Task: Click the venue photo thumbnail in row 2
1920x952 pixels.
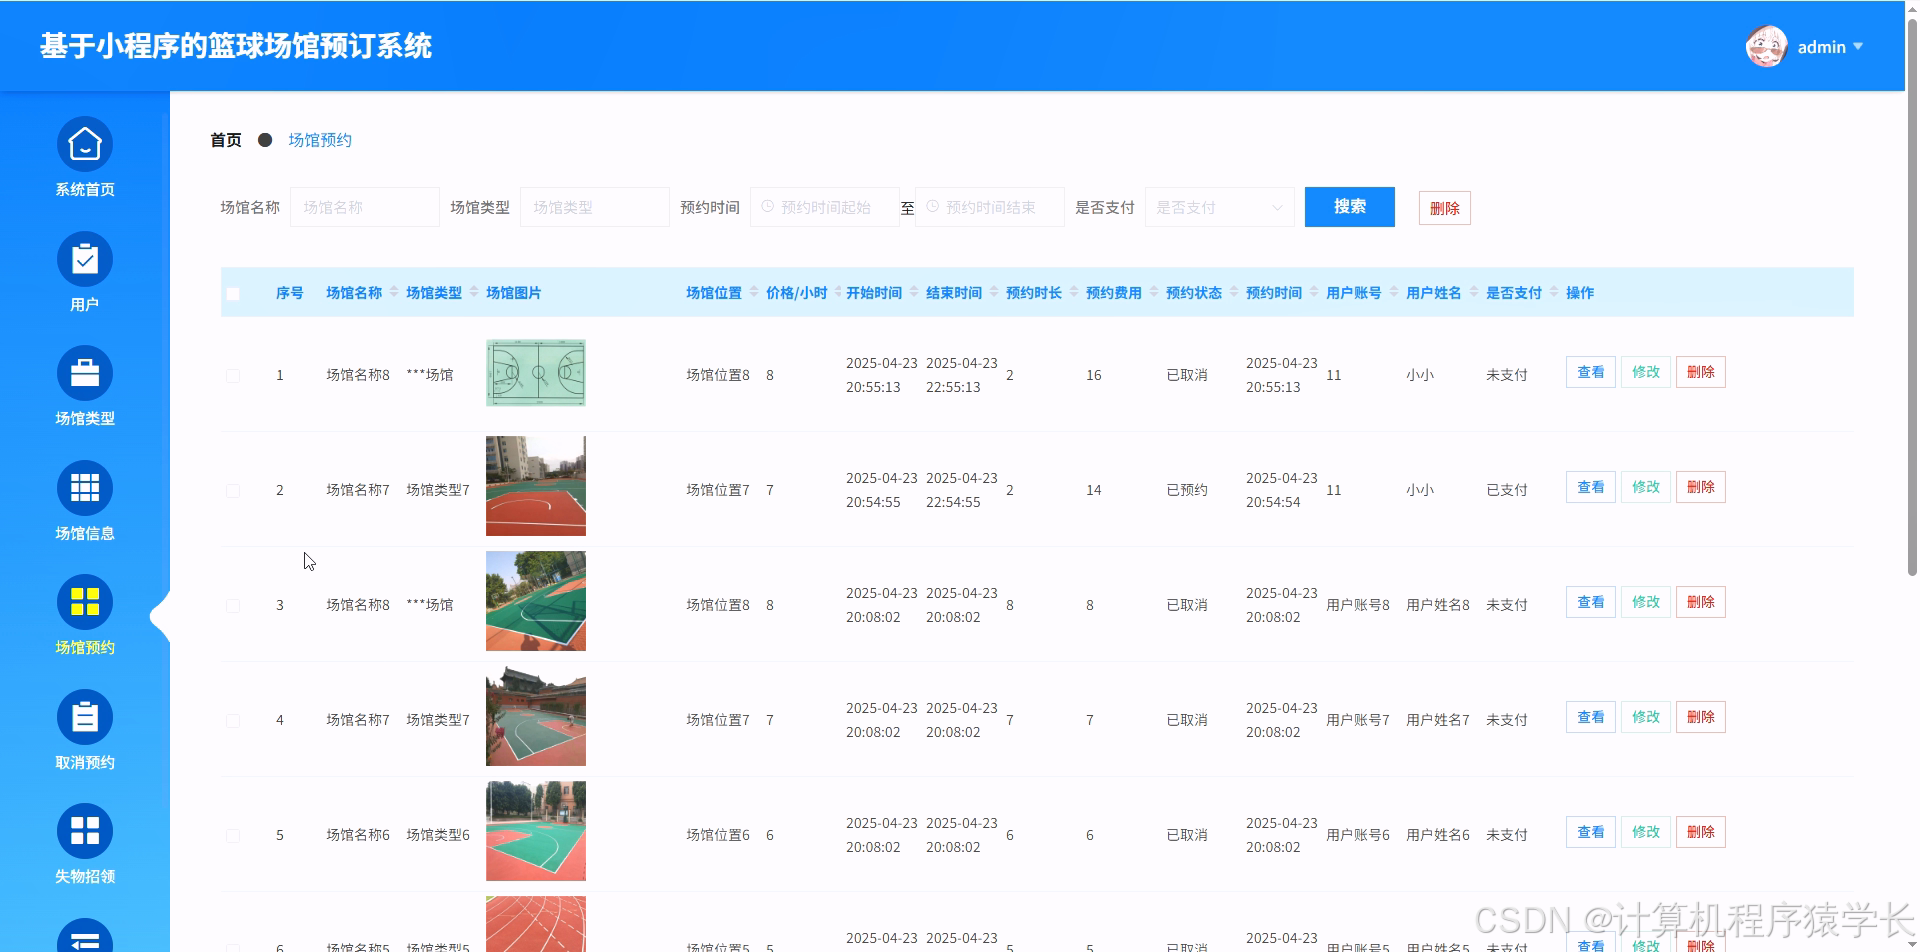Action: point(535,486)
